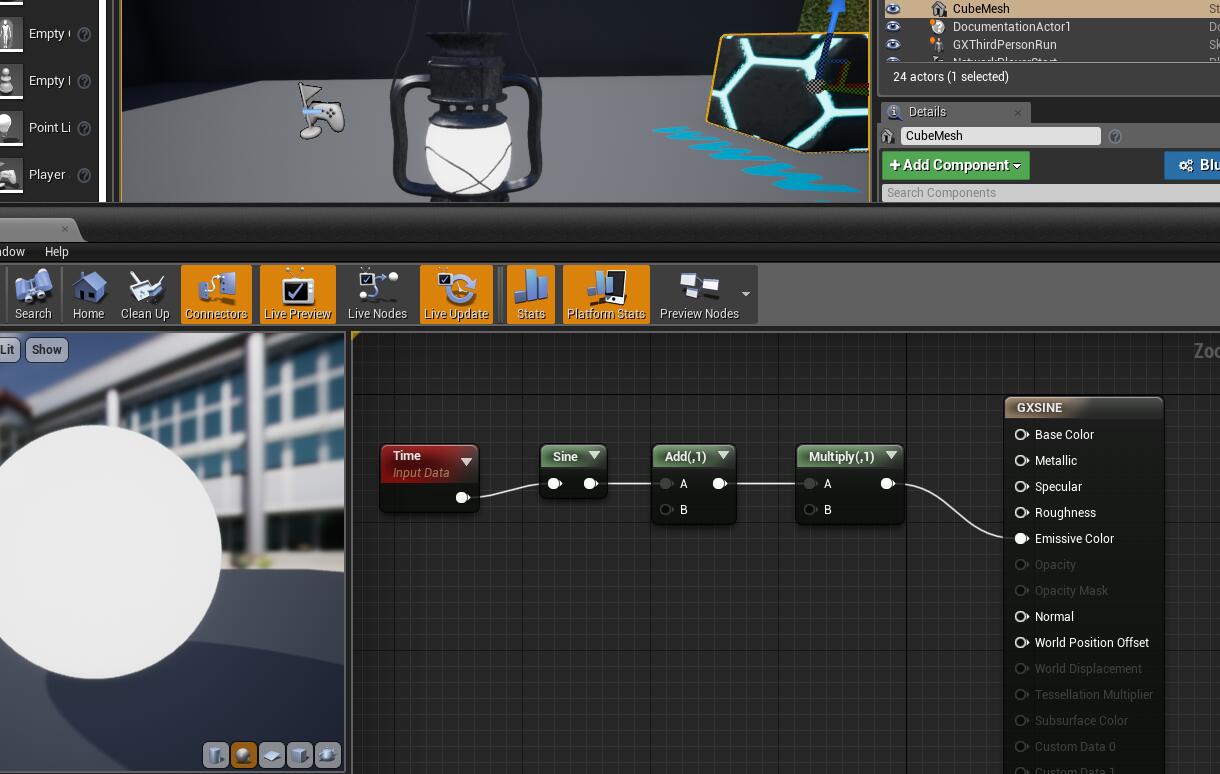The width and height of the screenshot is (1220, 774).
Task: Toggle the Live Nodes option
Action: pos(377,294)
